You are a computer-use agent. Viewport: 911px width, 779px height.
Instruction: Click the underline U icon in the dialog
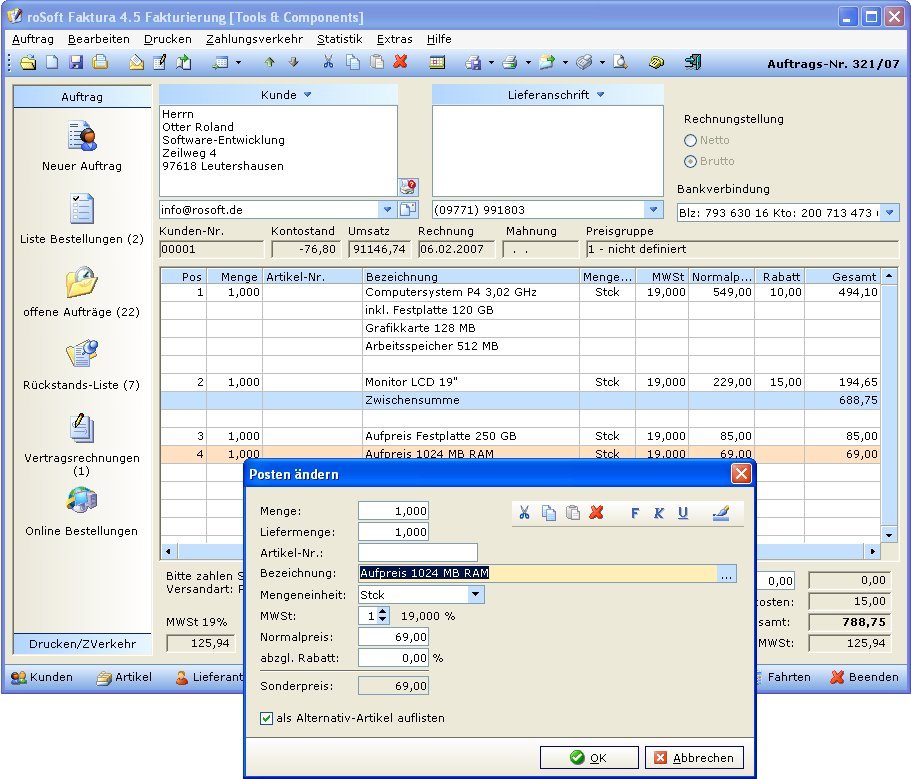pos(683,513)
